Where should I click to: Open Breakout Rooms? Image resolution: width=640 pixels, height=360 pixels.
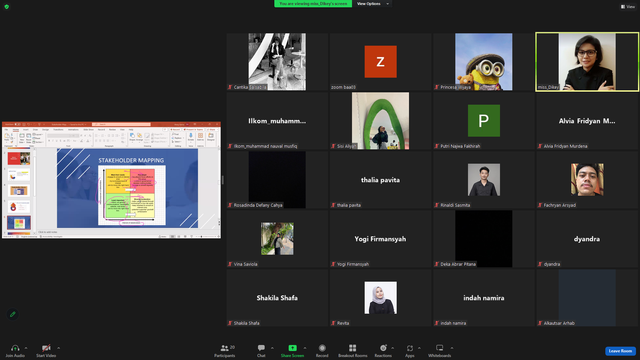pyautogui.click(x=353, y=350)
